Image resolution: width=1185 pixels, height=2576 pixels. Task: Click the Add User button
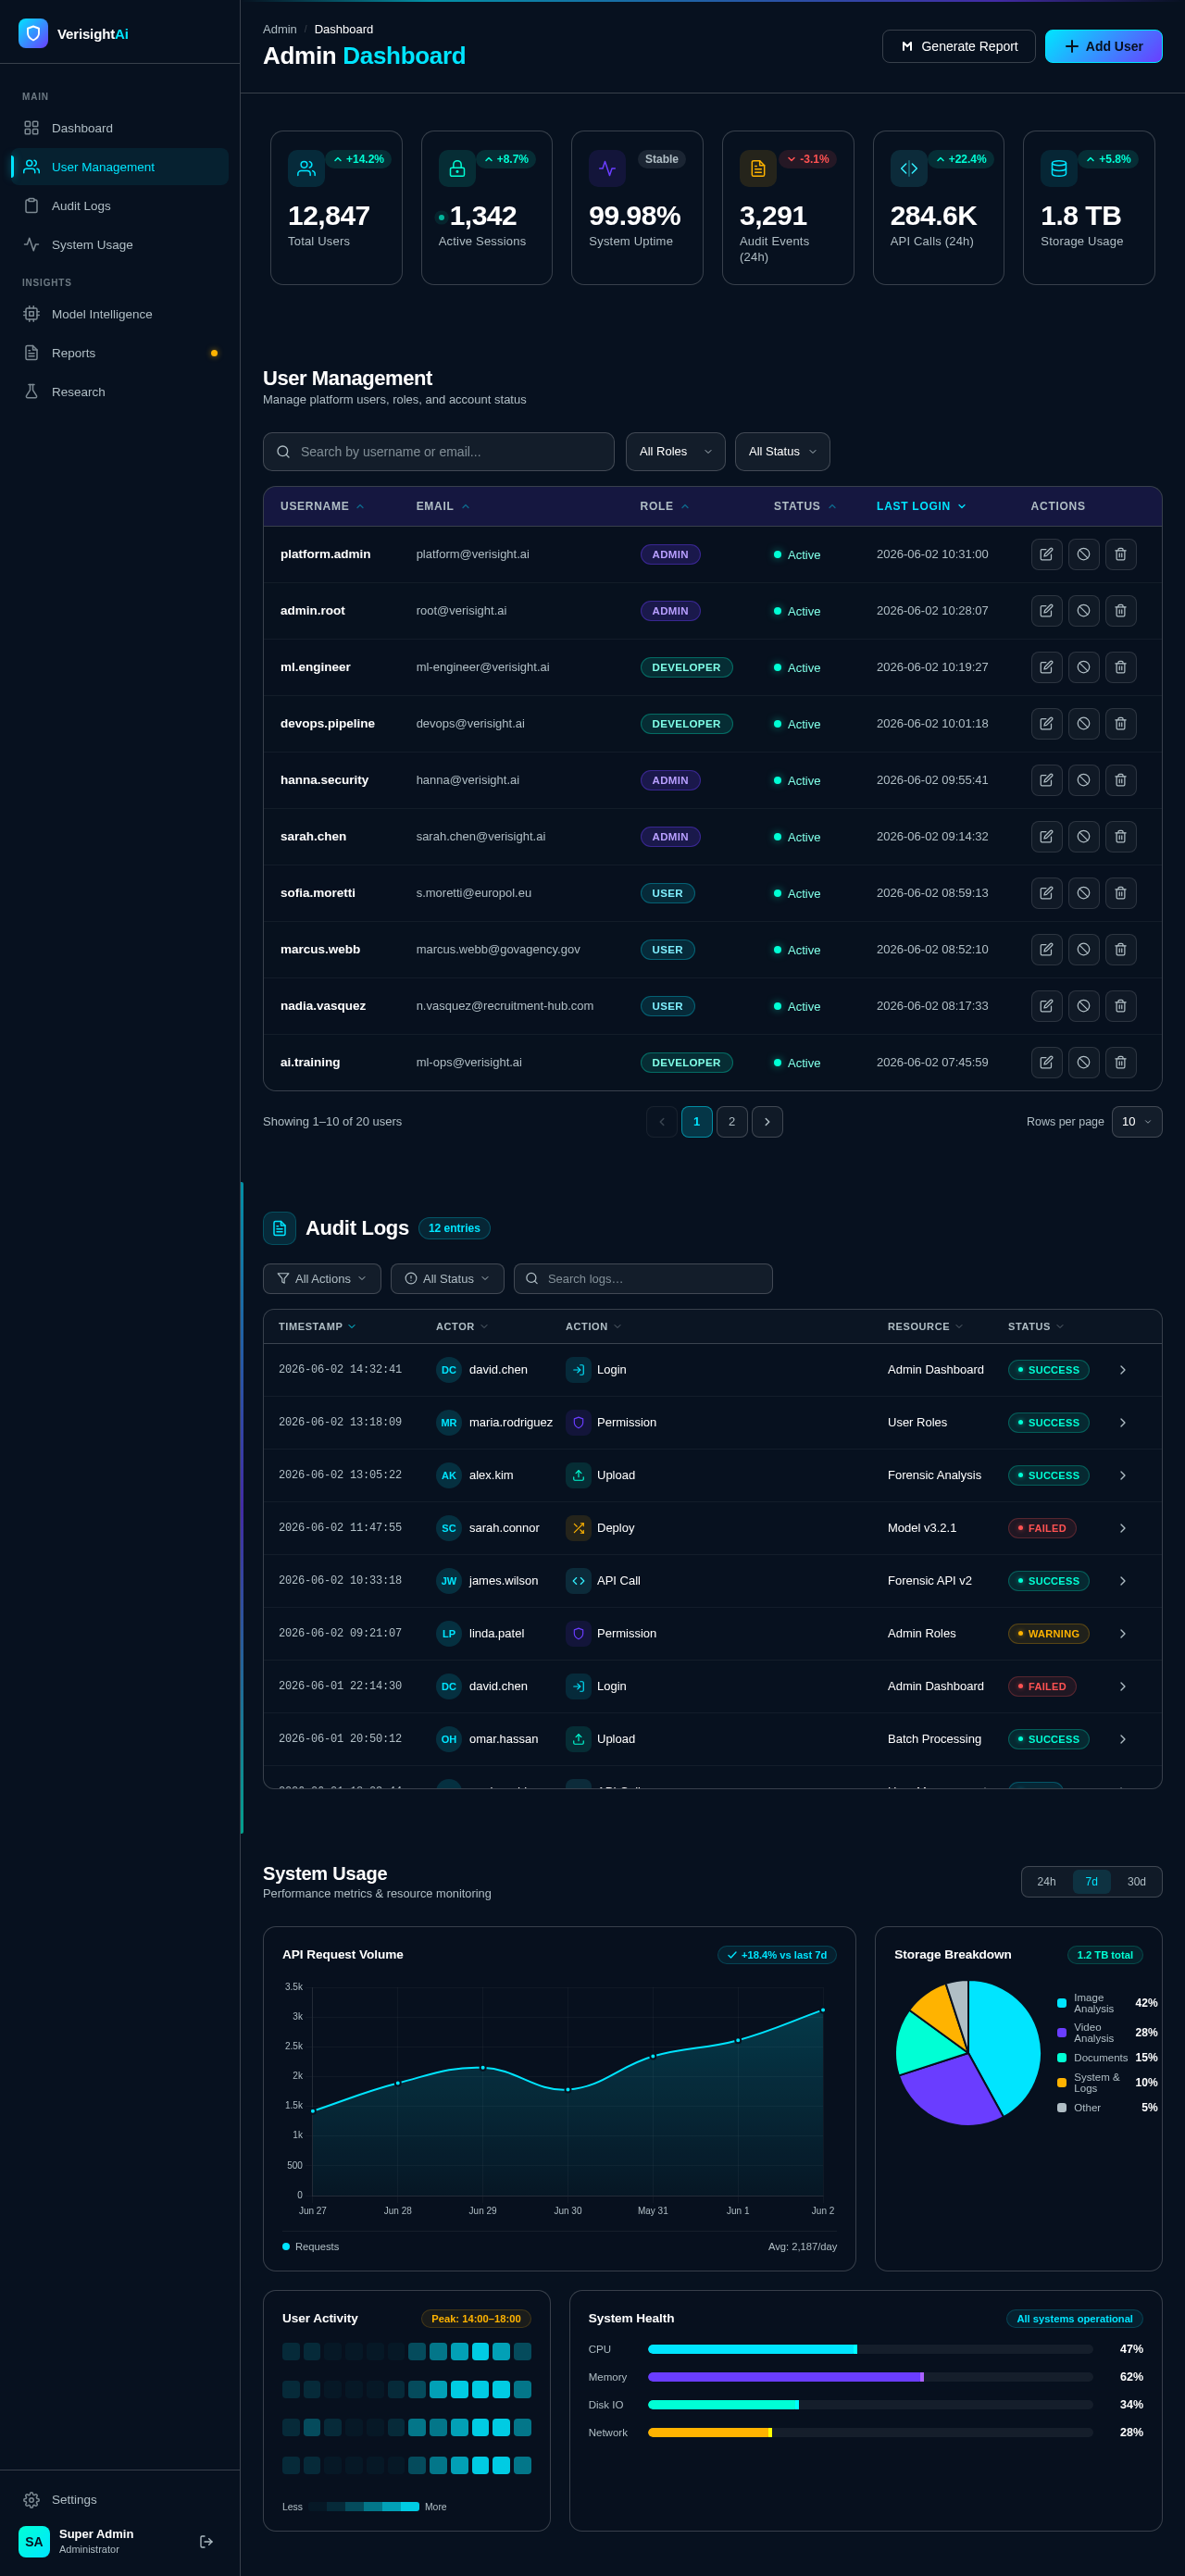[1104, 46]
